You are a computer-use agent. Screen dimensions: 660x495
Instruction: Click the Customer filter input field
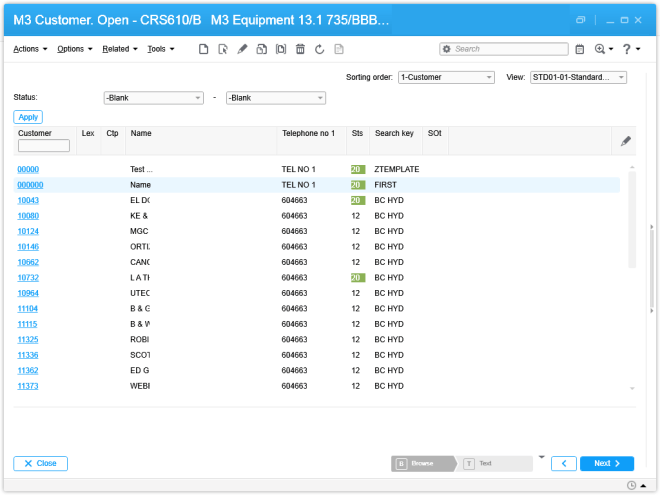44,146
